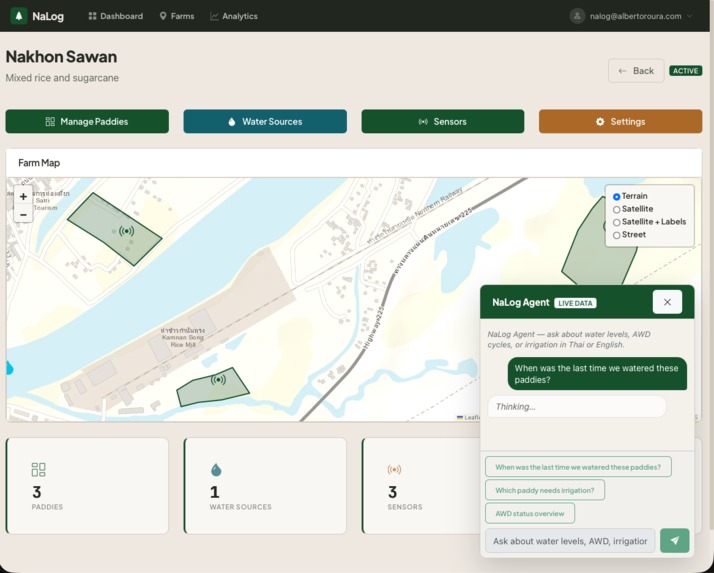Click the Kamnan Song Rice Mill map label
Viewport: 714px width, 573px height.
[183, 338]
